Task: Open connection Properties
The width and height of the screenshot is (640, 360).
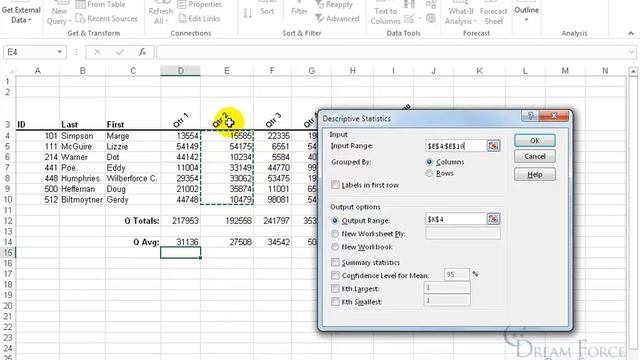Action: 200,4
